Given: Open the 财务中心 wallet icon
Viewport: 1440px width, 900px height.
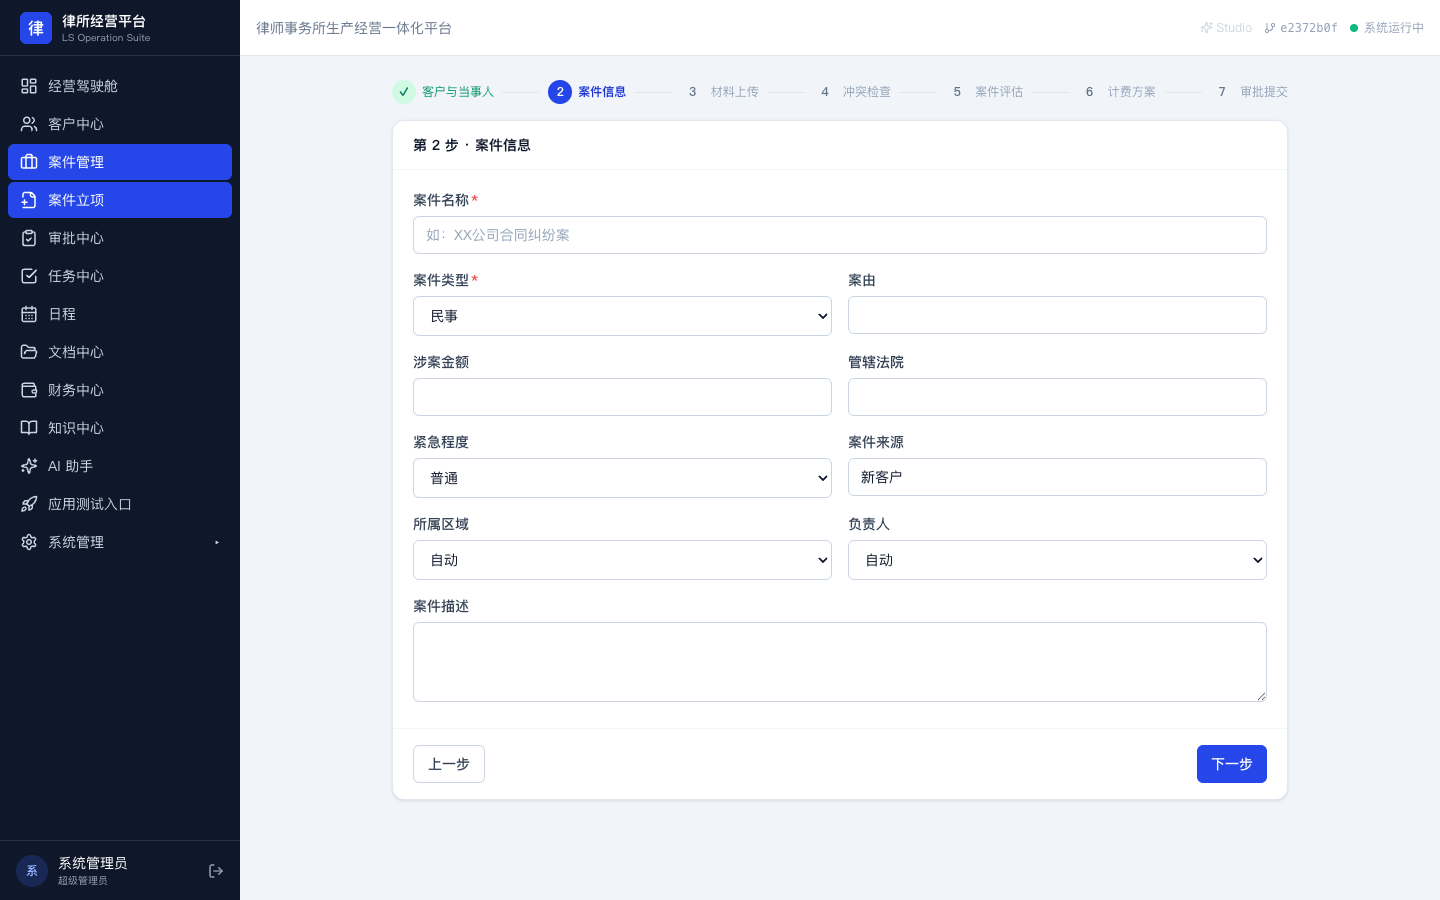Looking at the screenshot, I should pyautogui.click(x=29, y=390).
